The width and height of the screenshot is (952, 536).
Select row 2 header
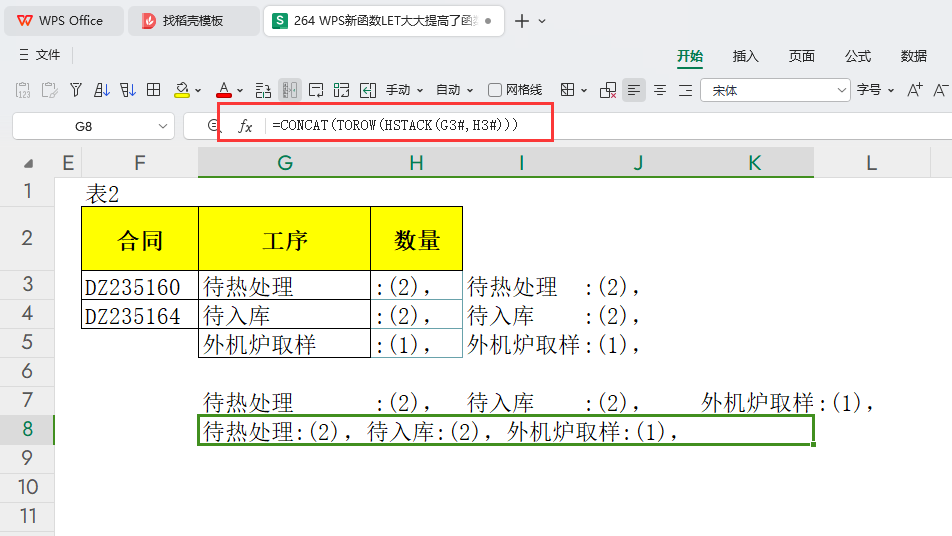27,238
